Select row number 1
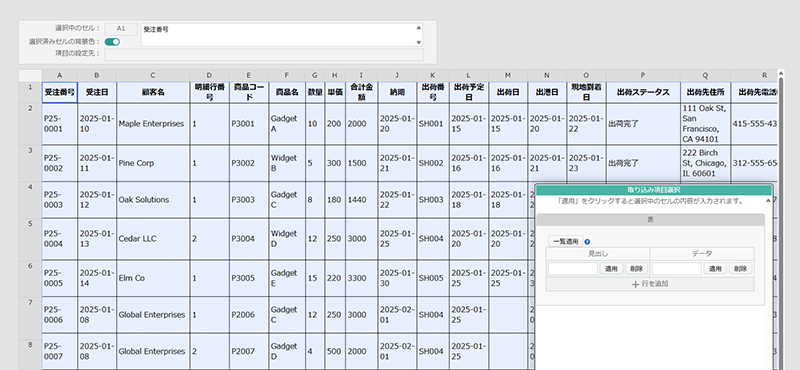800x370 pixels. coord(30,92)
